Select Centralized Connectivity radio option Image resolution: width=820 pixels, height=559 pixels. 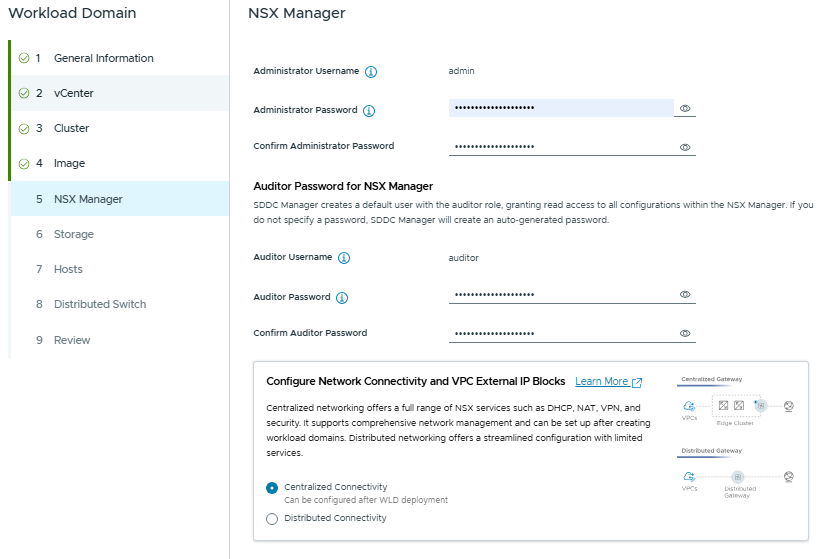click(x=272, y=488)
